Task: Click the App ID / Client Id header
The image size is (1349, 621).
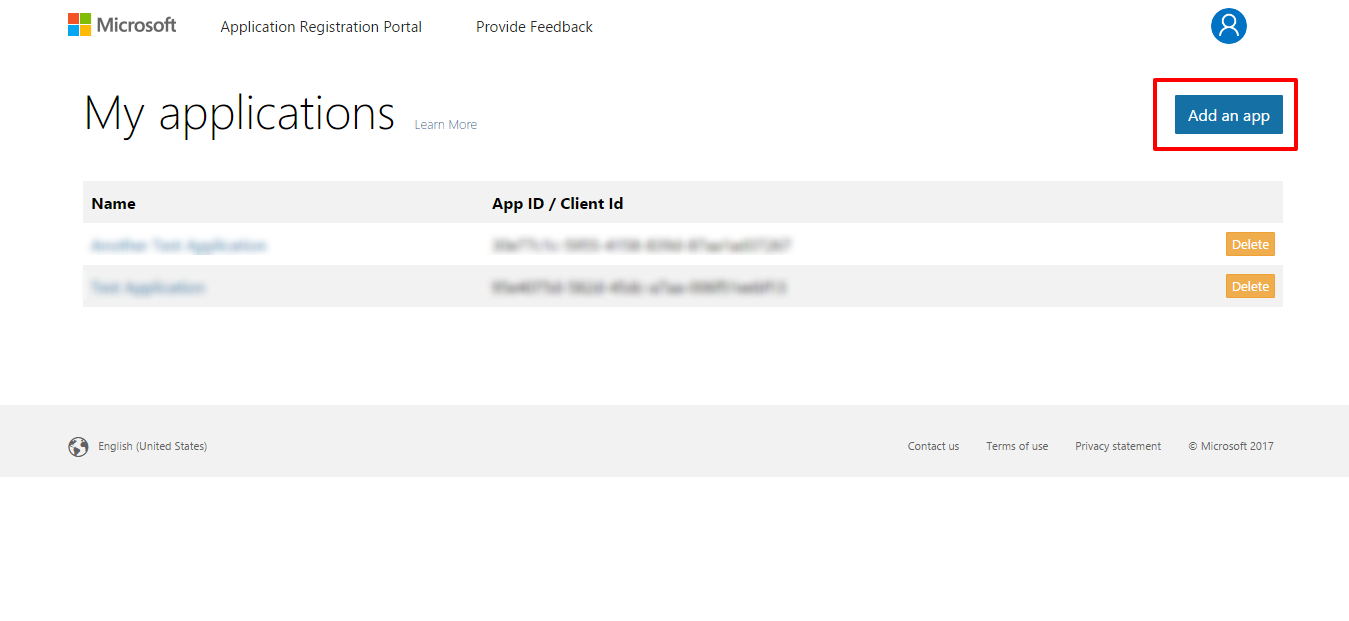Action: 557,204
